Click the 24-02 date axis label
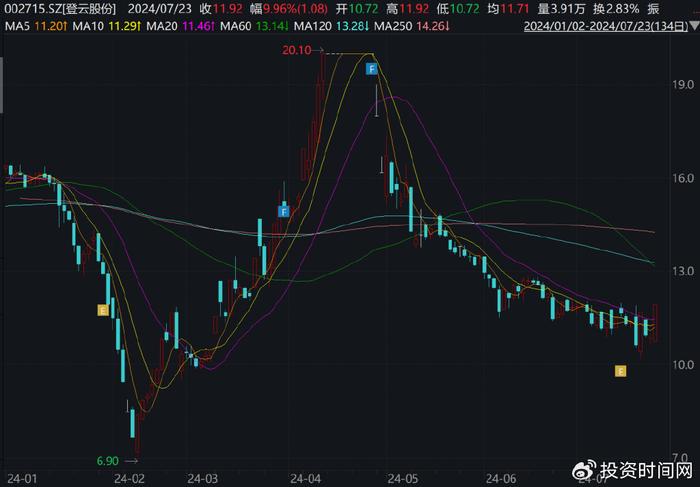This screenshot has height=487, width=700. (x=129, y=479)
